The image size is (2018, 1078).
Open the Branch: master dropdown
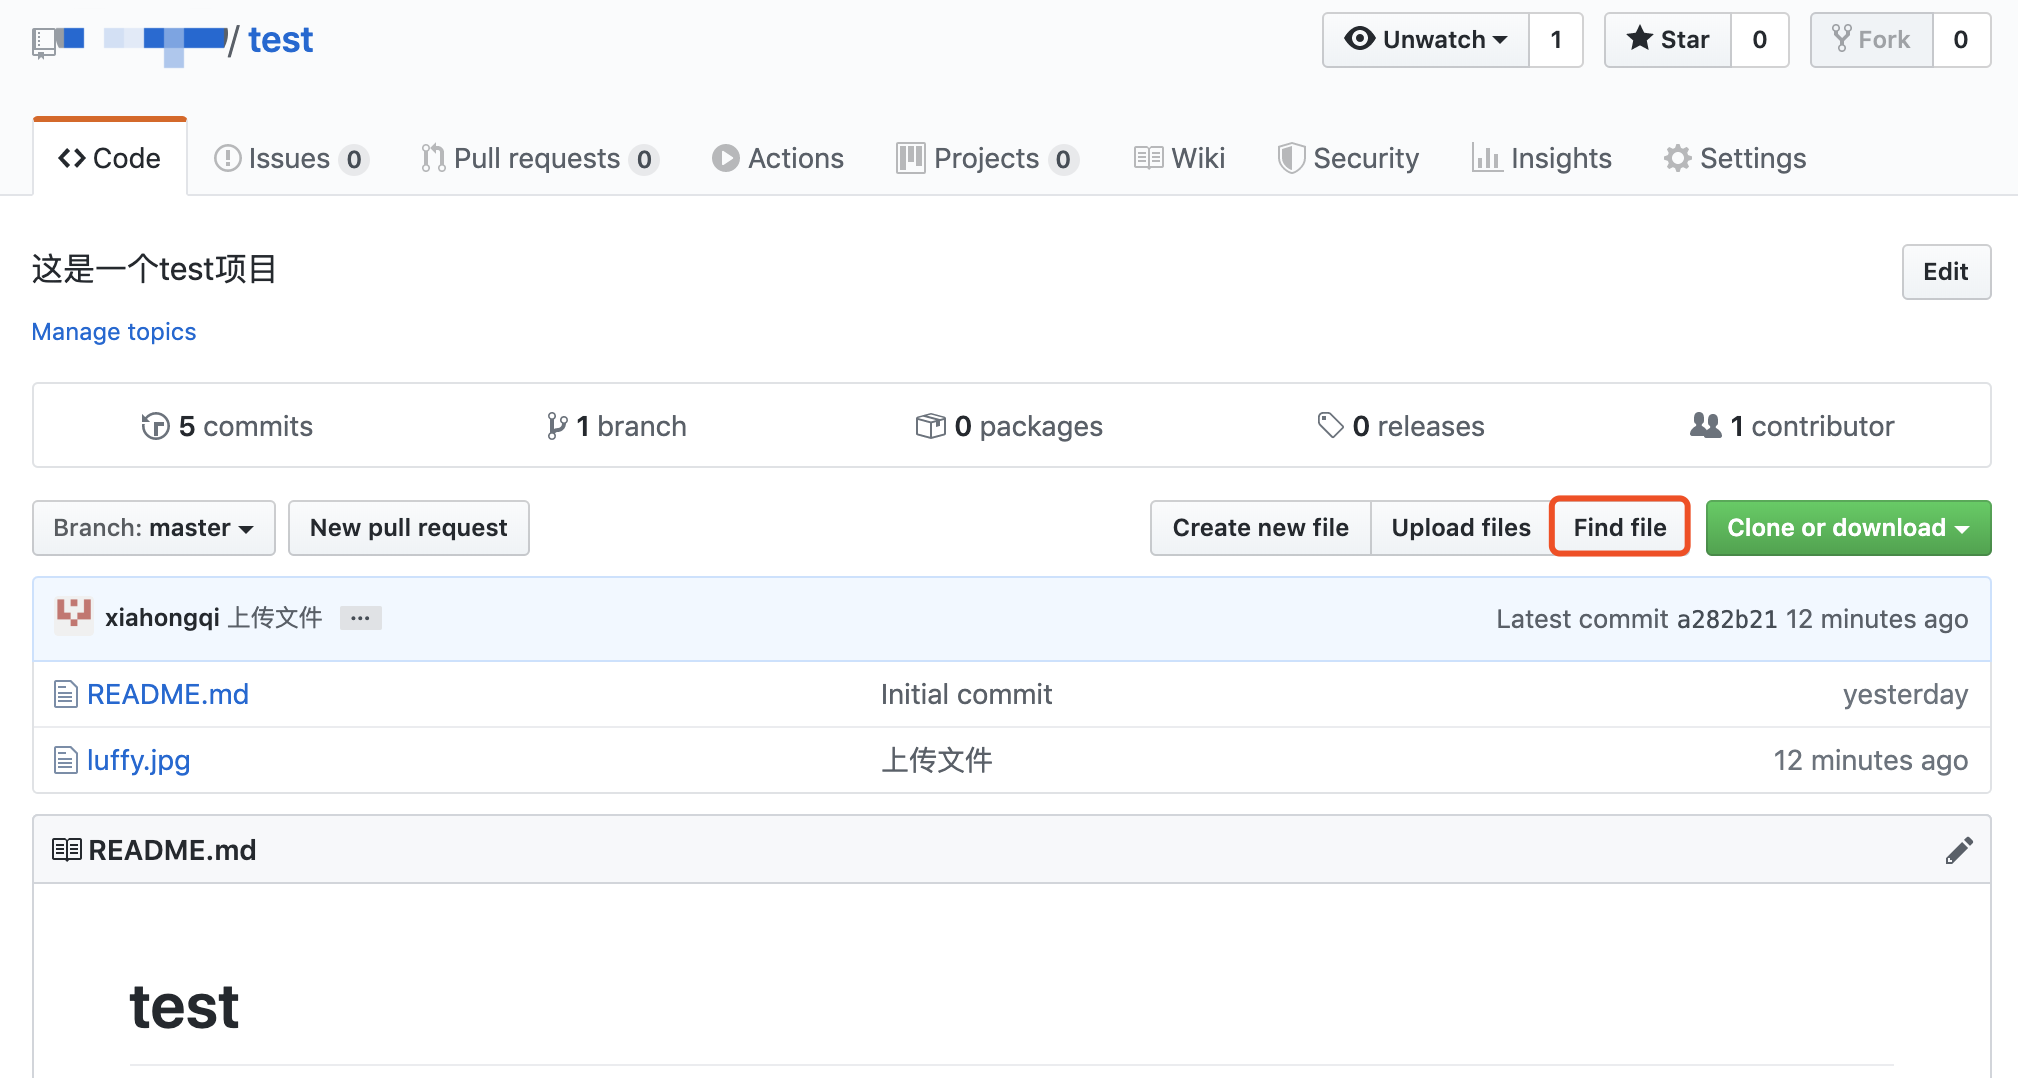click(154, 528)
